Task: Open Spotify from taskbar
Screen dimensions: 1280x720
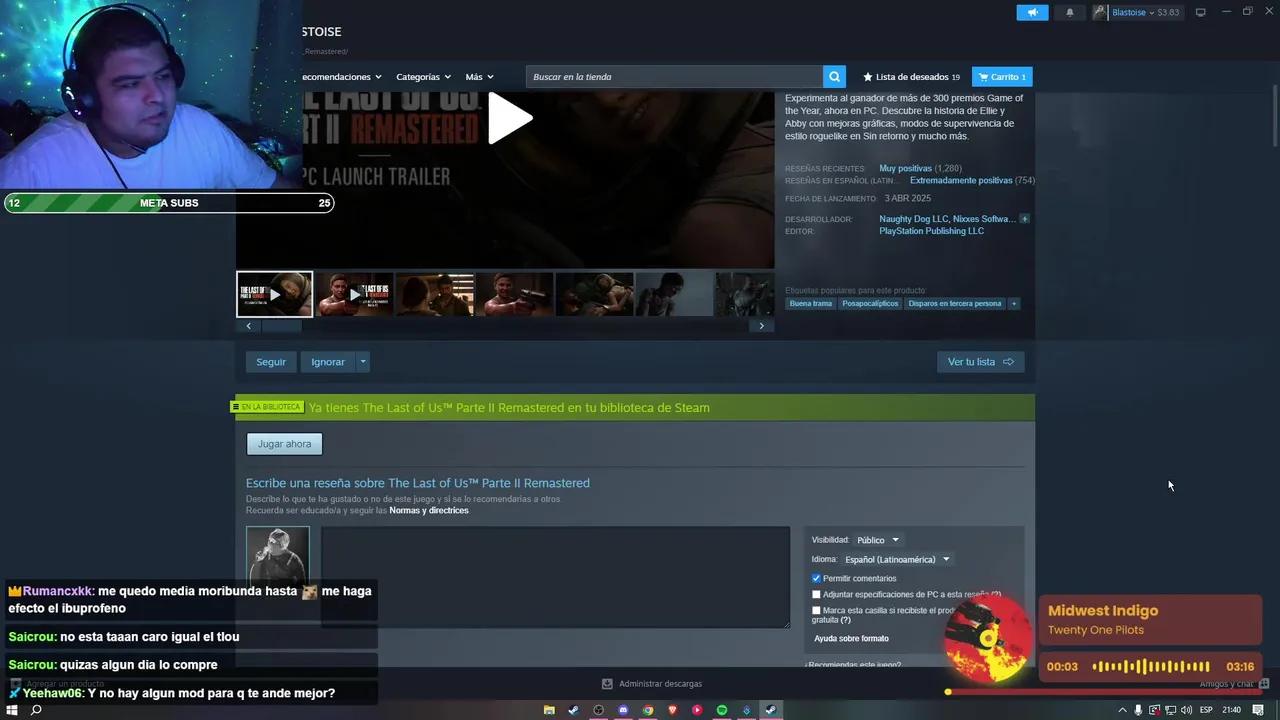Action: click(x=722, y=710)
